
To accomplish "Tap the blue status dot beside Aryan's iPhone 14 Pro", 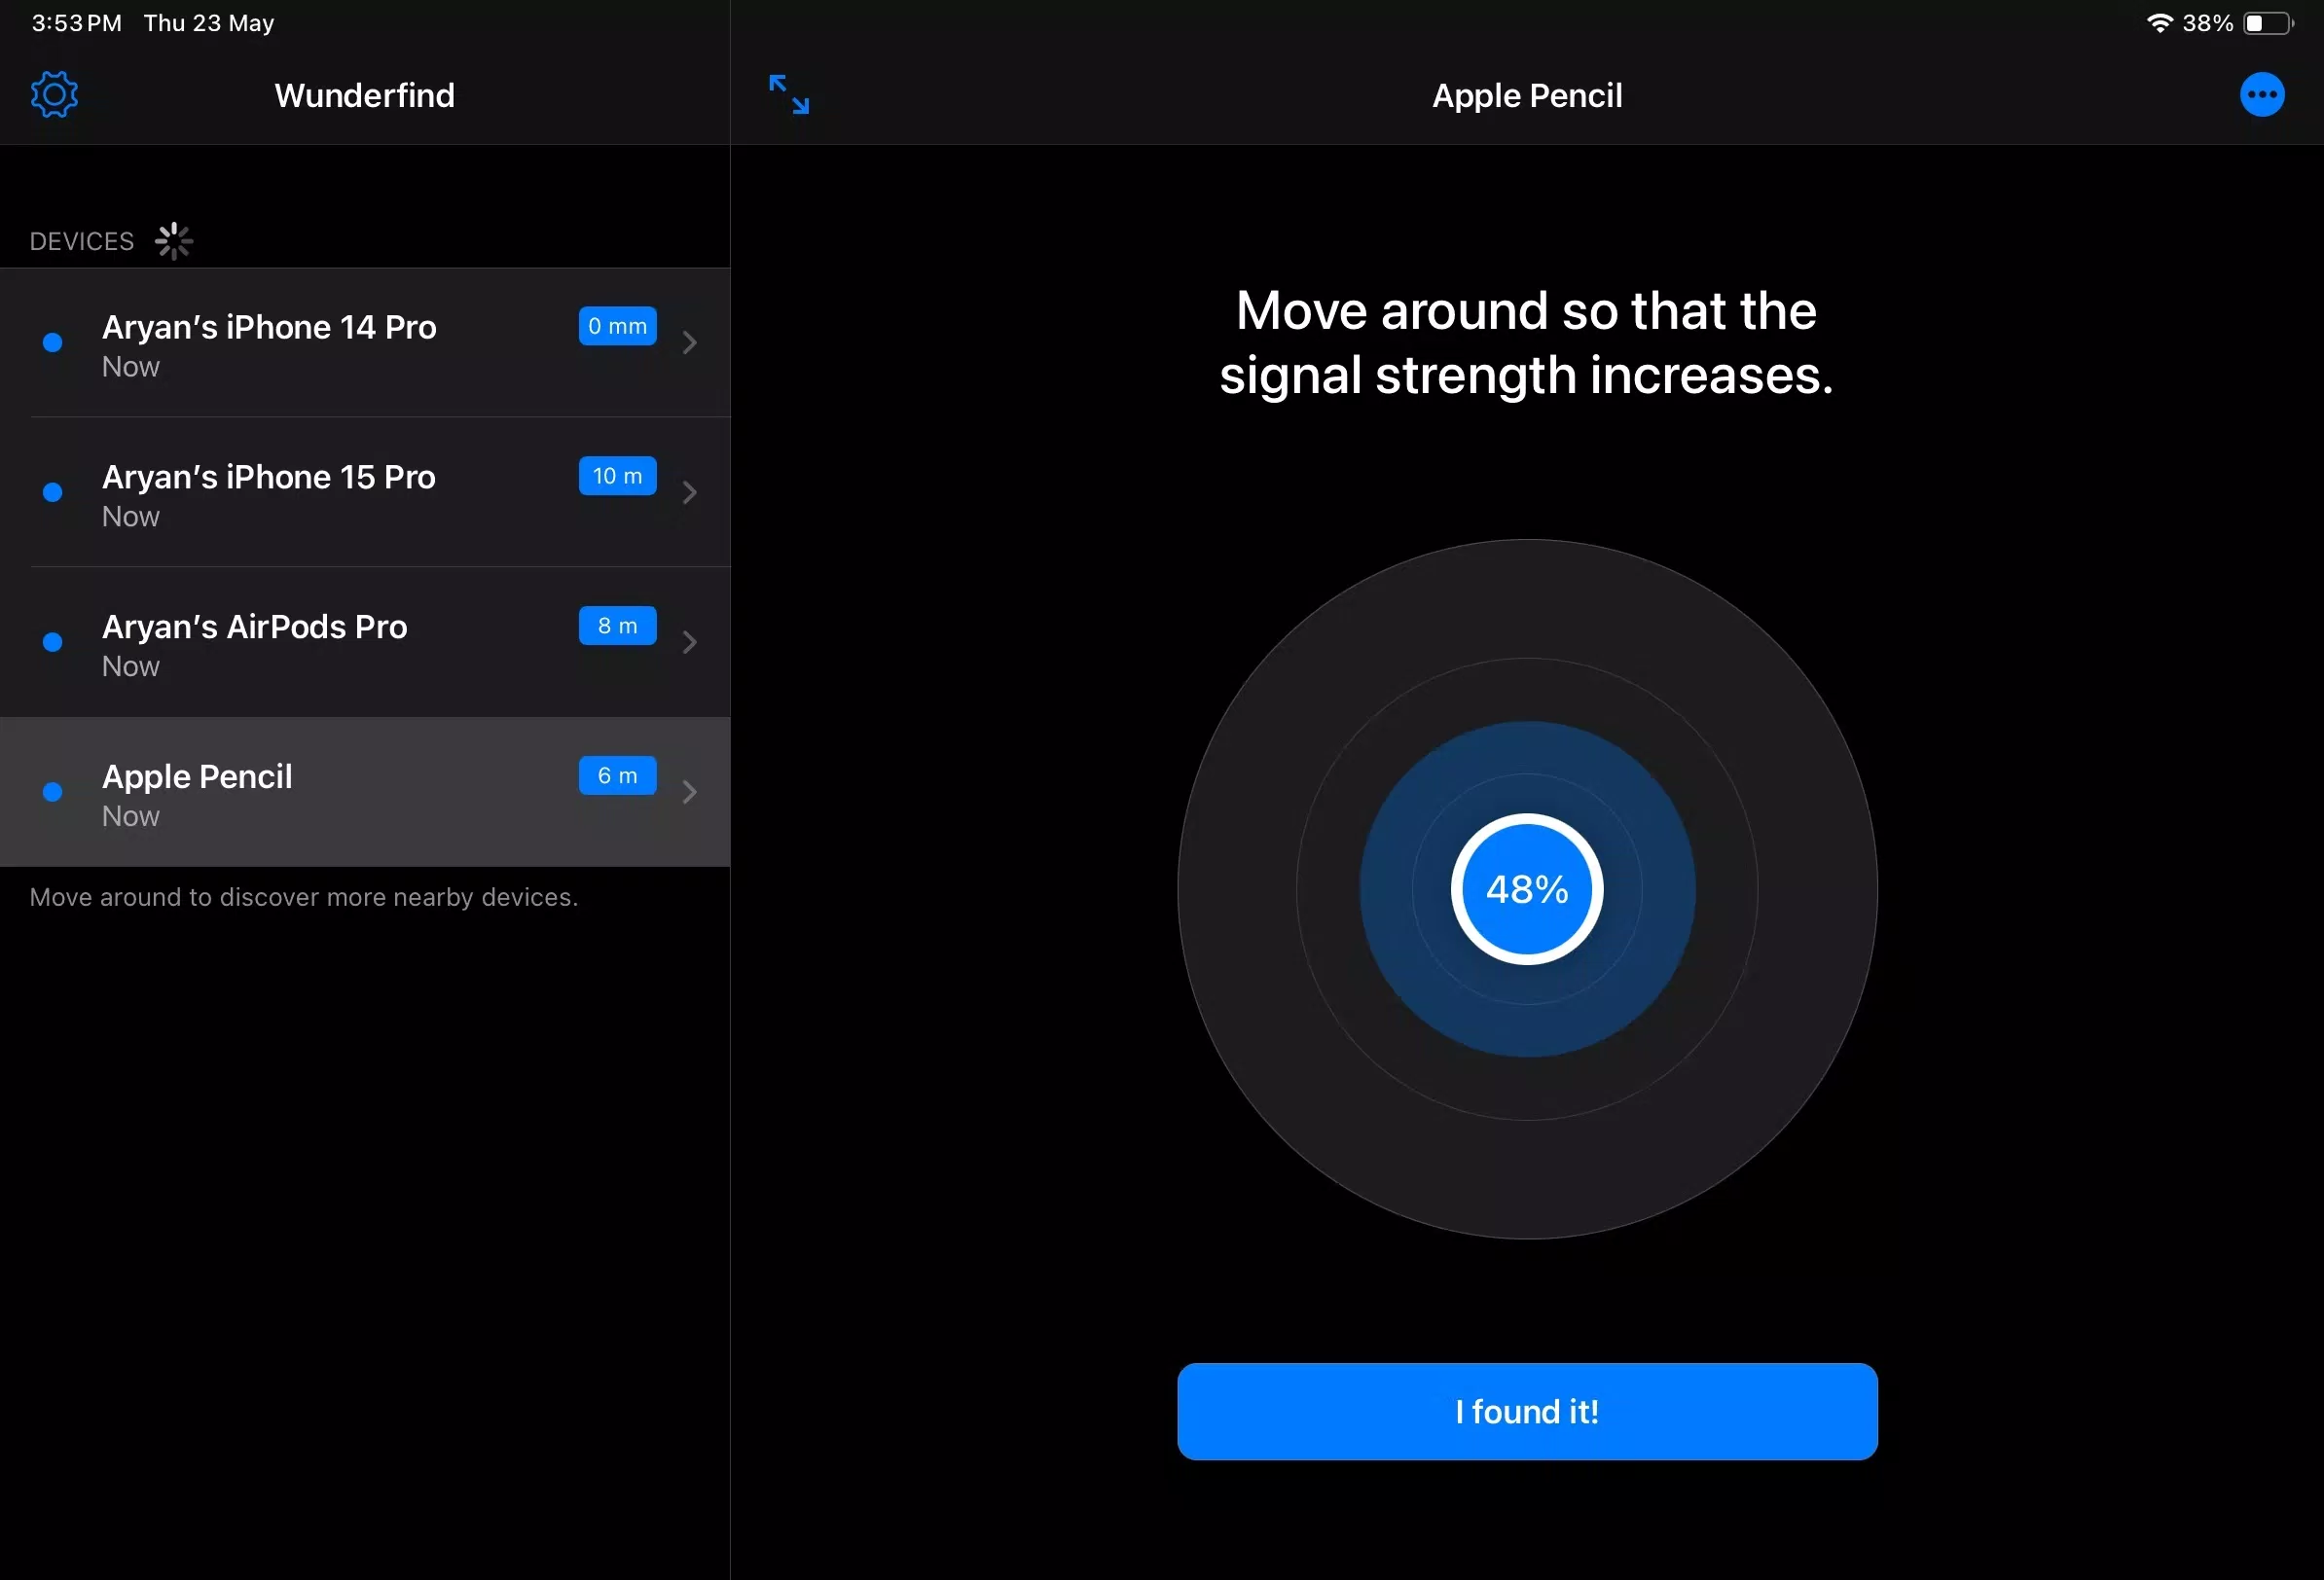I will coord(52,343).
